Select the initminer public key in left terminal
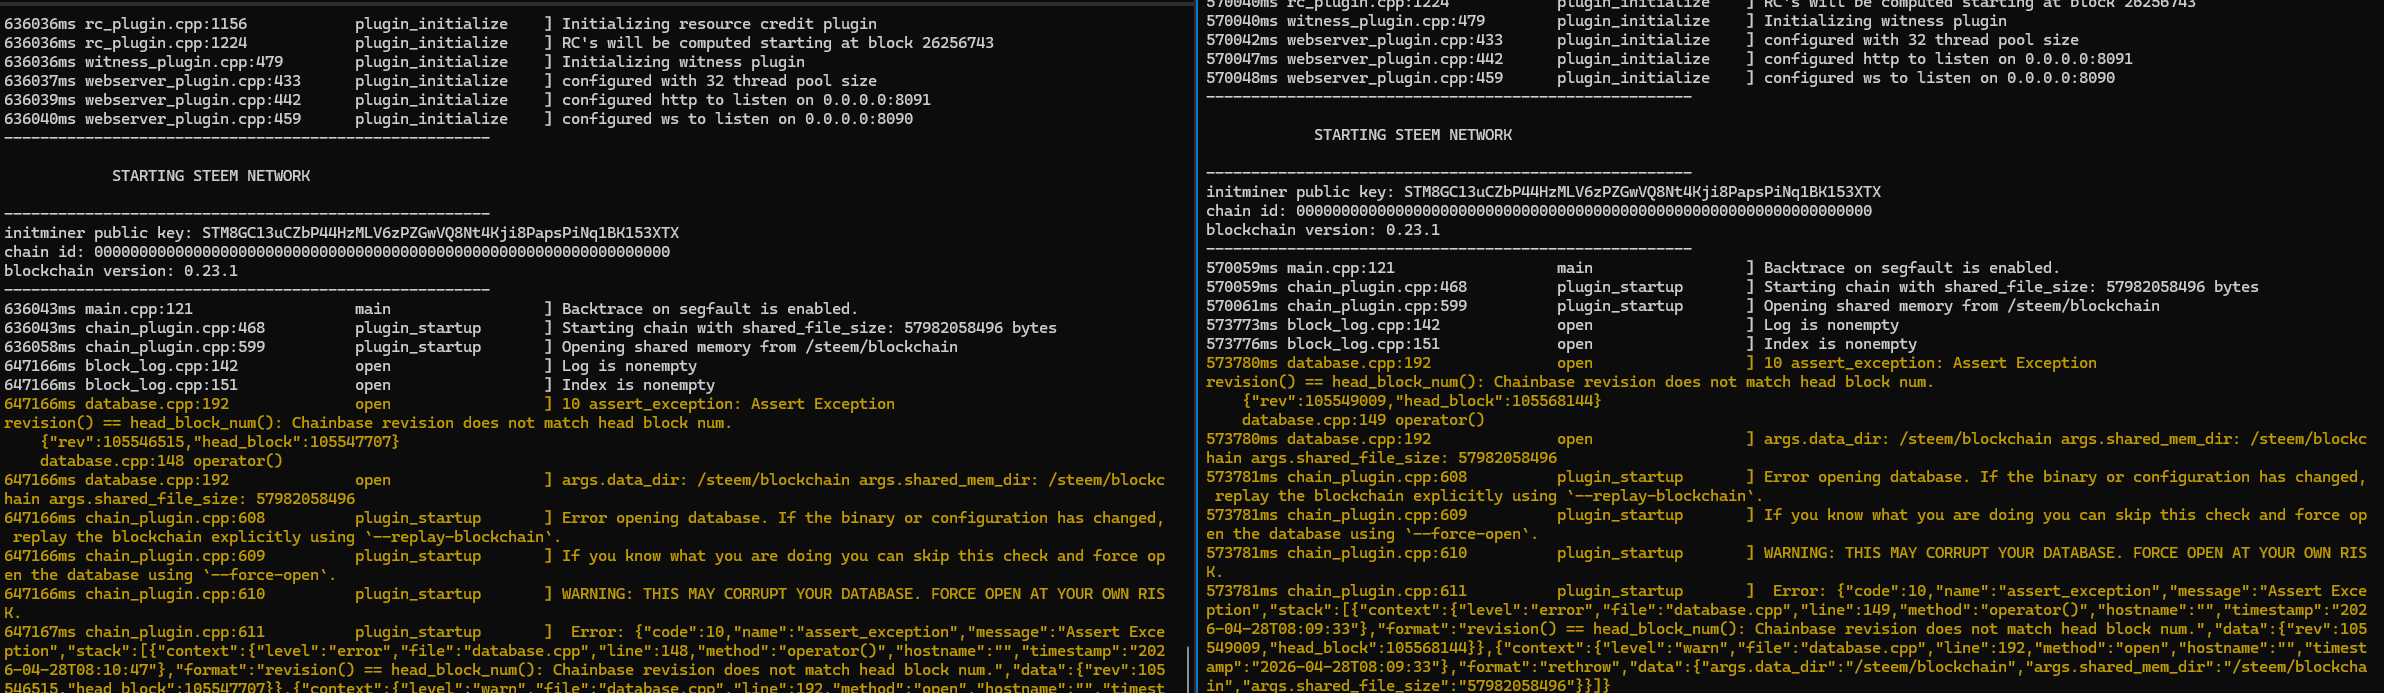This screenshot has width=2384, height=693. pos(440,233)
